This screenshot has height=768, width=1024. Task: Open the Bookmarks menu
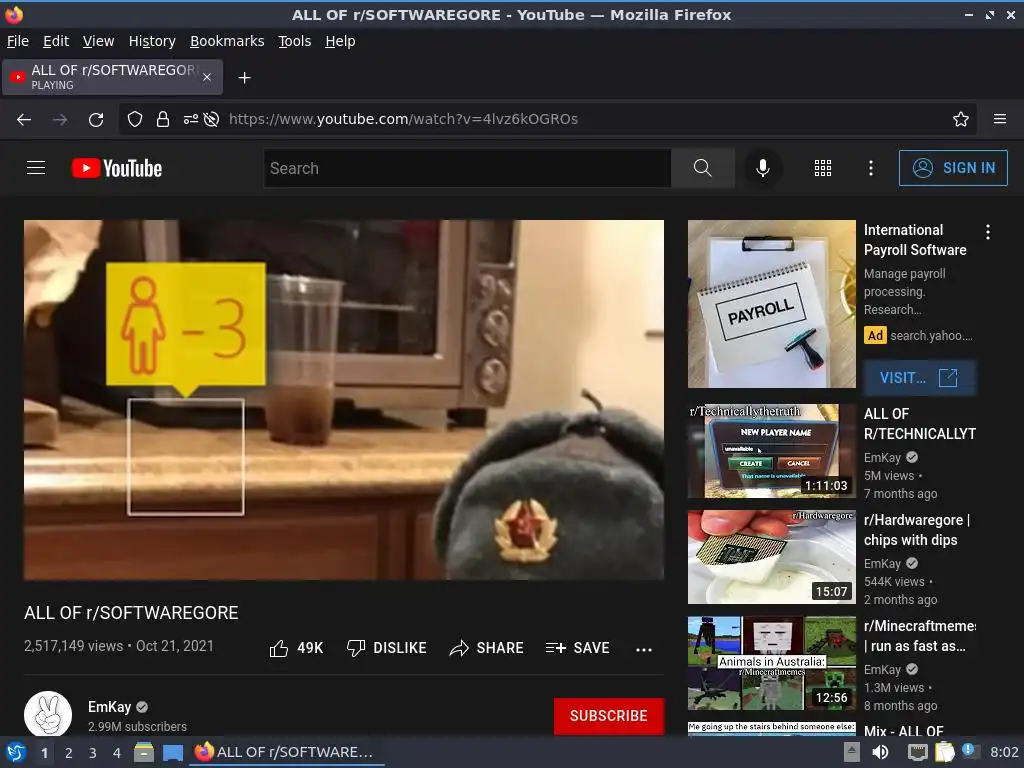pos(227,41)
